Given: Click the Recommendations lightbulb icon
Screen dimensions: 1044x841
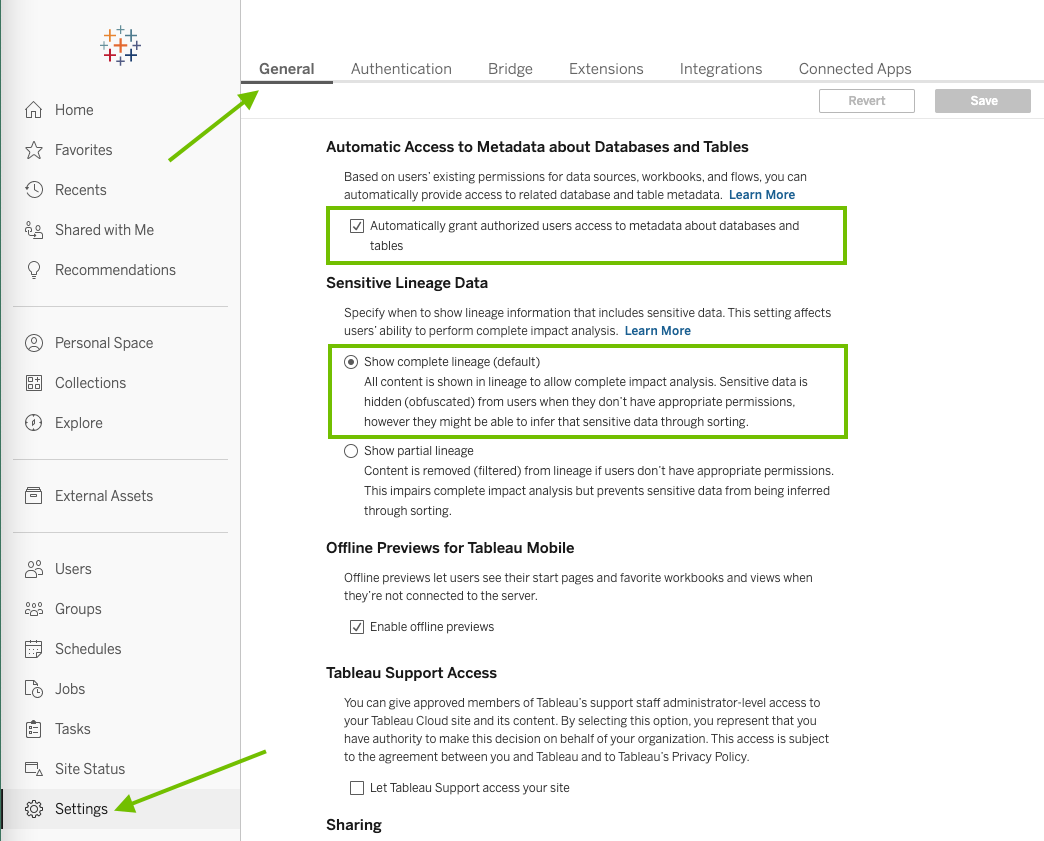Looking at the screenshot, I should [x=34, y=270].
